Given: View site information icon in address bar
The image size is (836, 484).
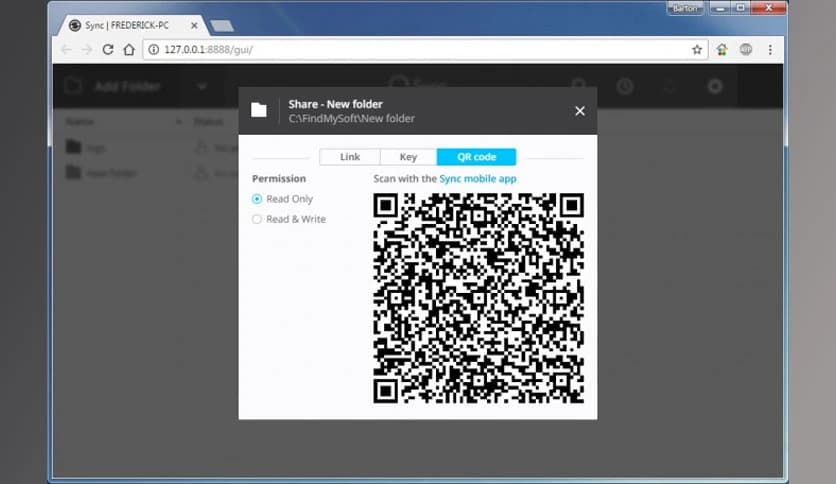Looking at the screenshot, I should (154, 50).
